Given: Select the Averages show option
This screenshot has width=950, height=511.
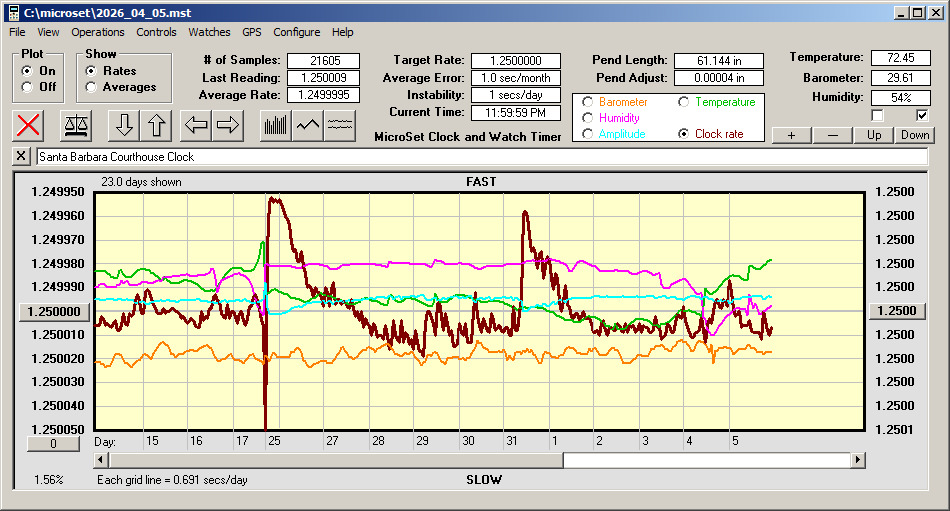Looking at the screenshot, I should pyautogui.click(x=91, y=87).
